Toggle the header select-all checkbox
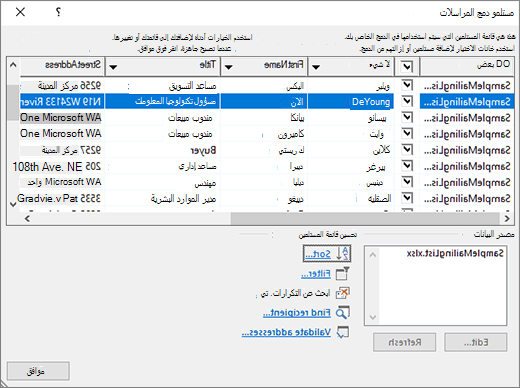Viewport: 520px width, 388px height. [407, 67]
